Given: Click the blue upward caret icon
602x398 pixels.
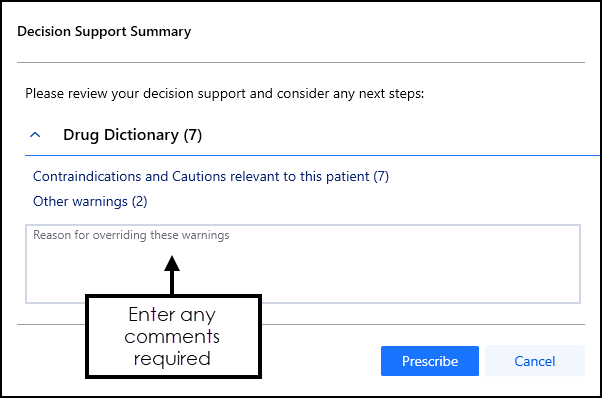Looking at the screenshot, I should pyautogui.click(x=35, y=135).
